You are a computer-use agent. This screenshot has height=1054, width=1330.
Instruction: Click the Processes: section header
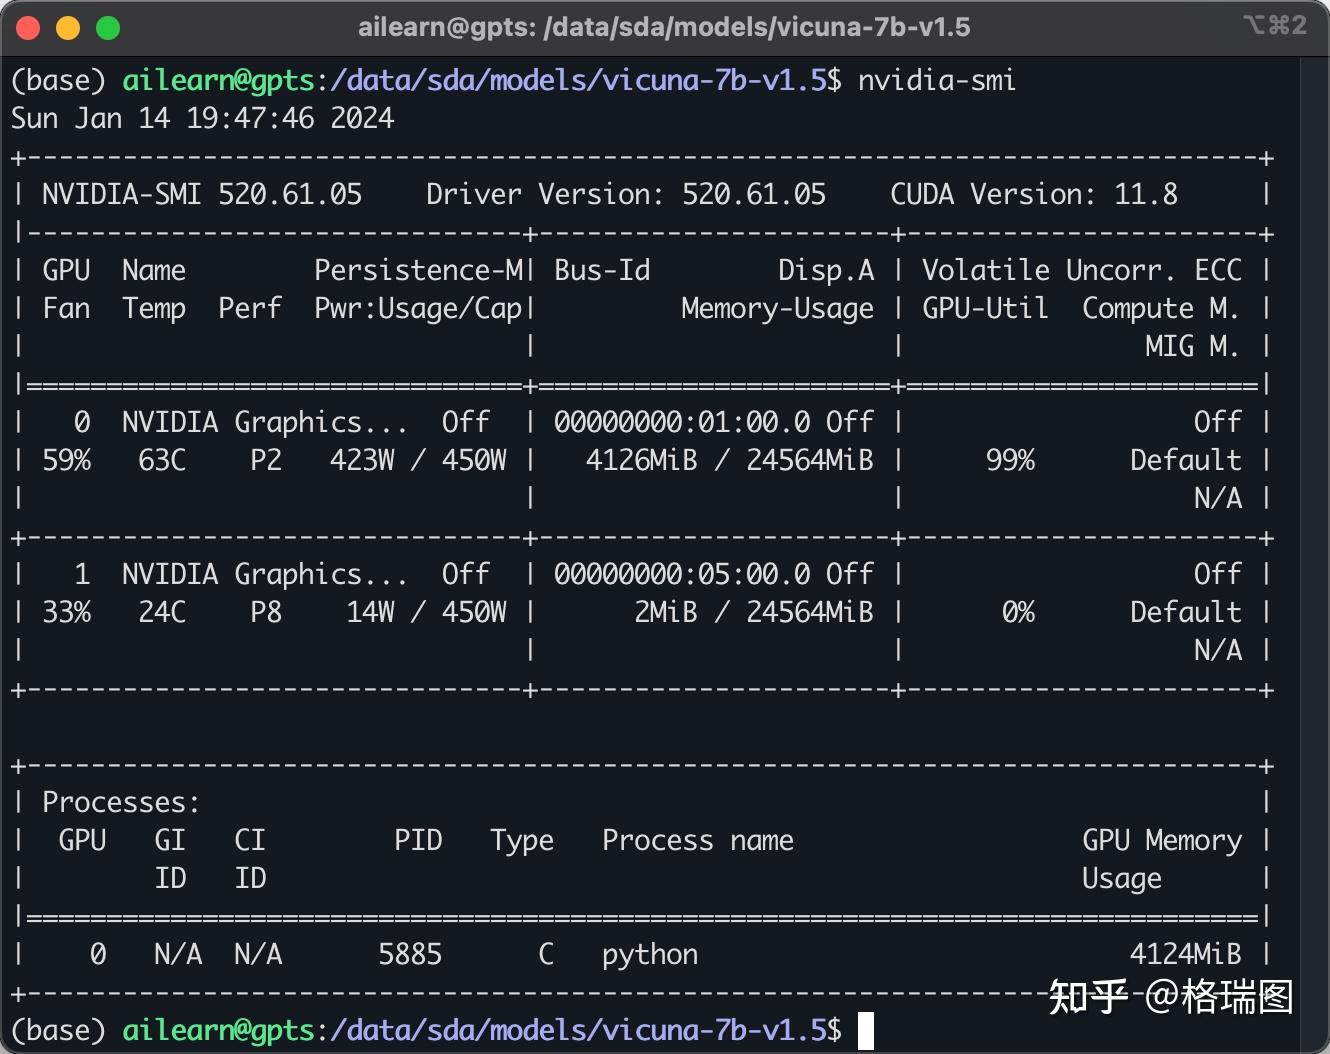click(x=121, y=802)
